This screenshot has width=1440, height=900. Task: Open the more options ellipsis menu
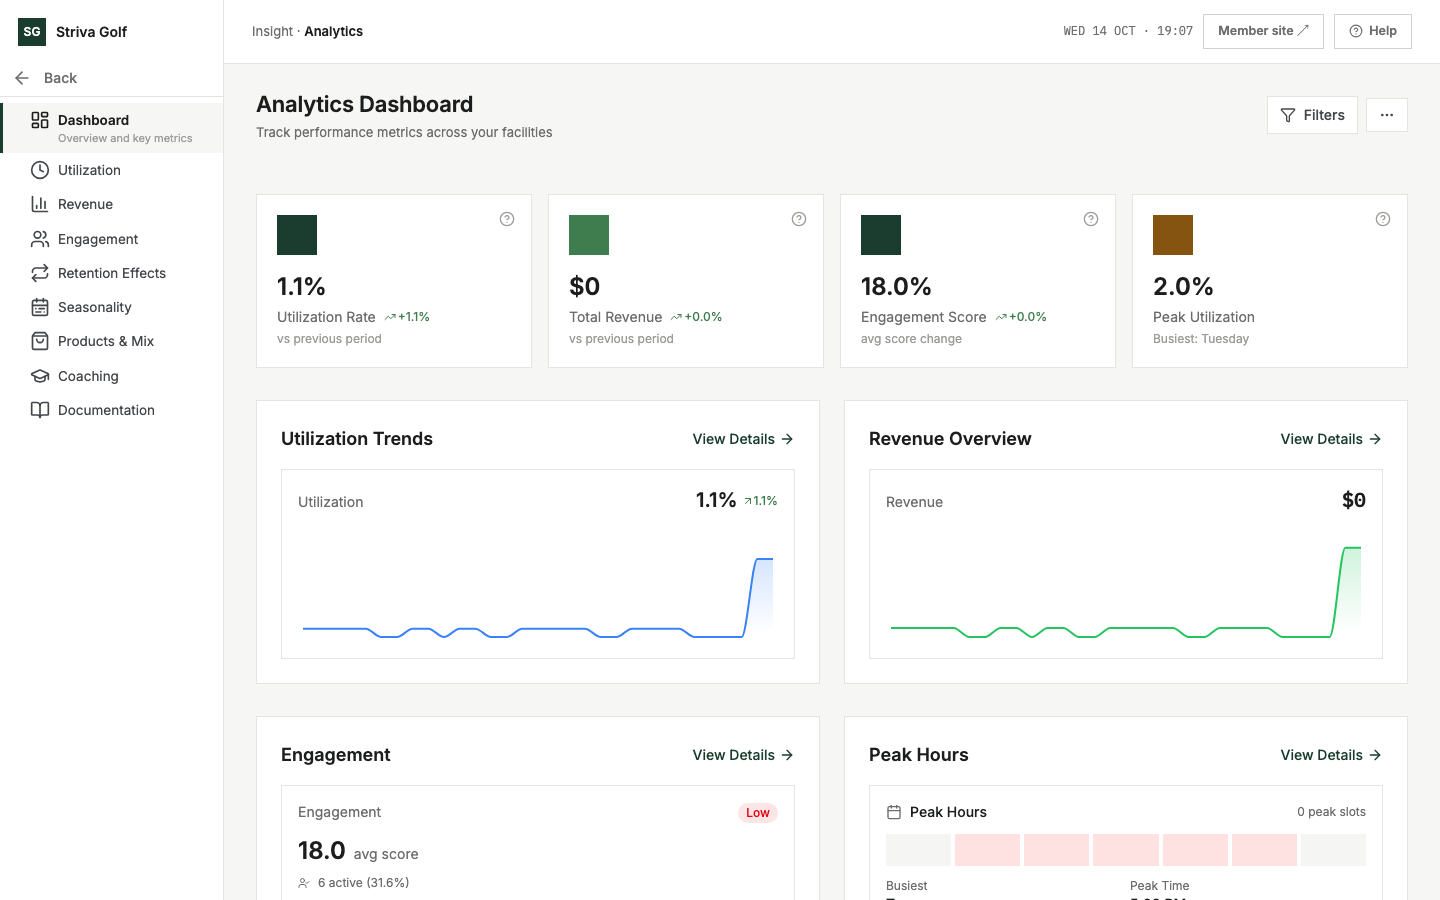point(1387,115)
